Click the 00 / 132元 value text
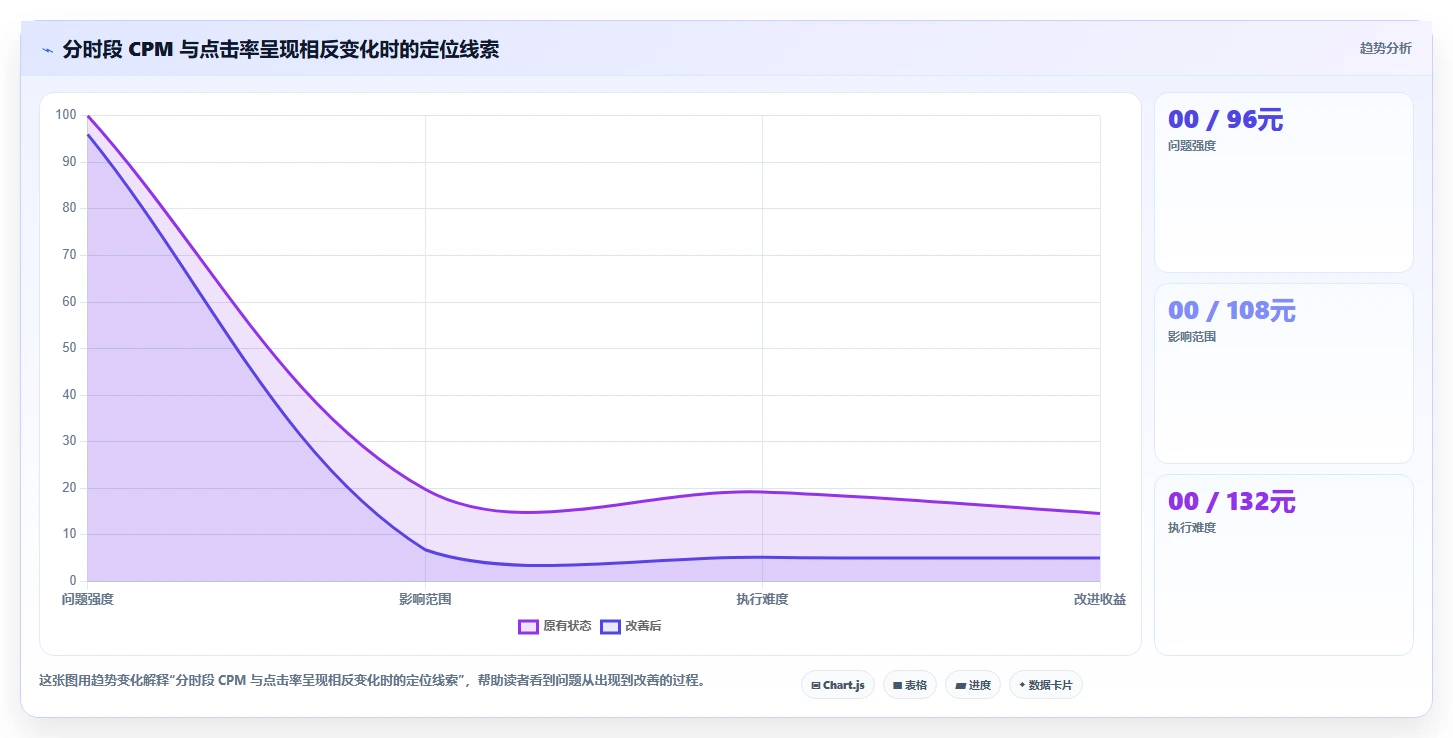The height and width of the screenshot is (738, 1453). coord(1232,502)
